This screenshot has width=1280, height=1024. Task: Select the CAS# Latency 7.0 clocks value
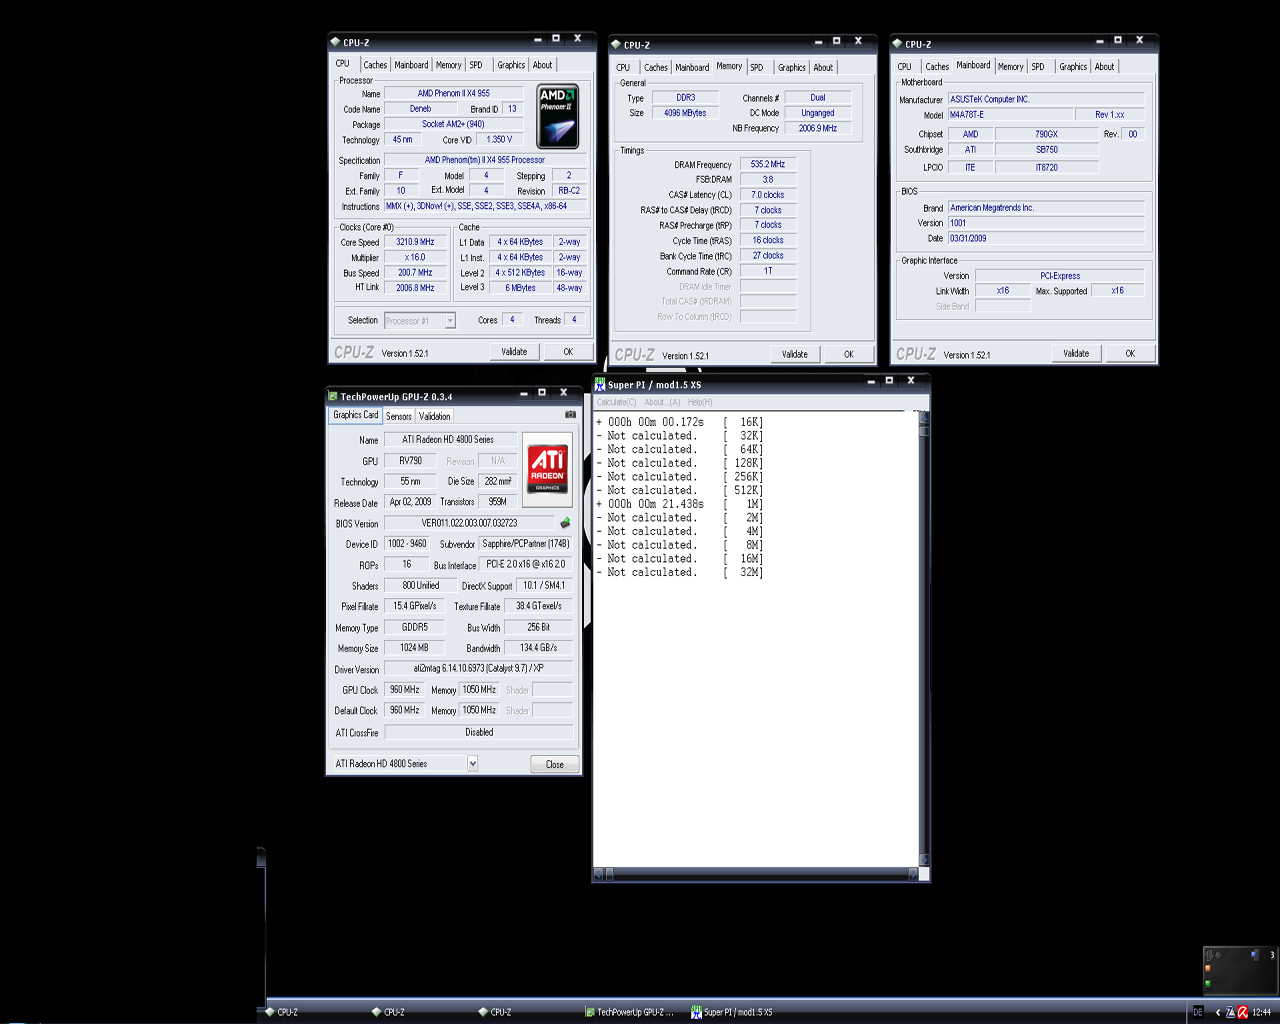pyautogui.click(x=768, y=195)
